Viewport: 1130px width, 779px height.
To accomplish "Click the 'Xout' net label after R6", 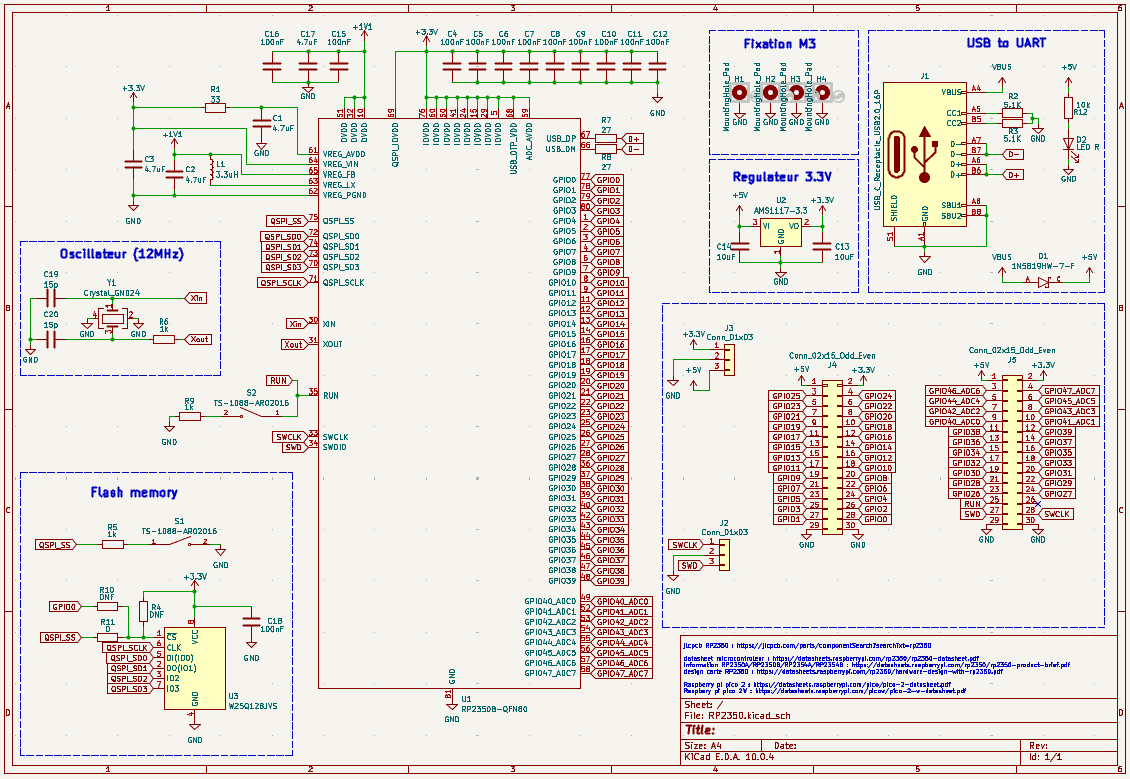I will coord(198,339).
